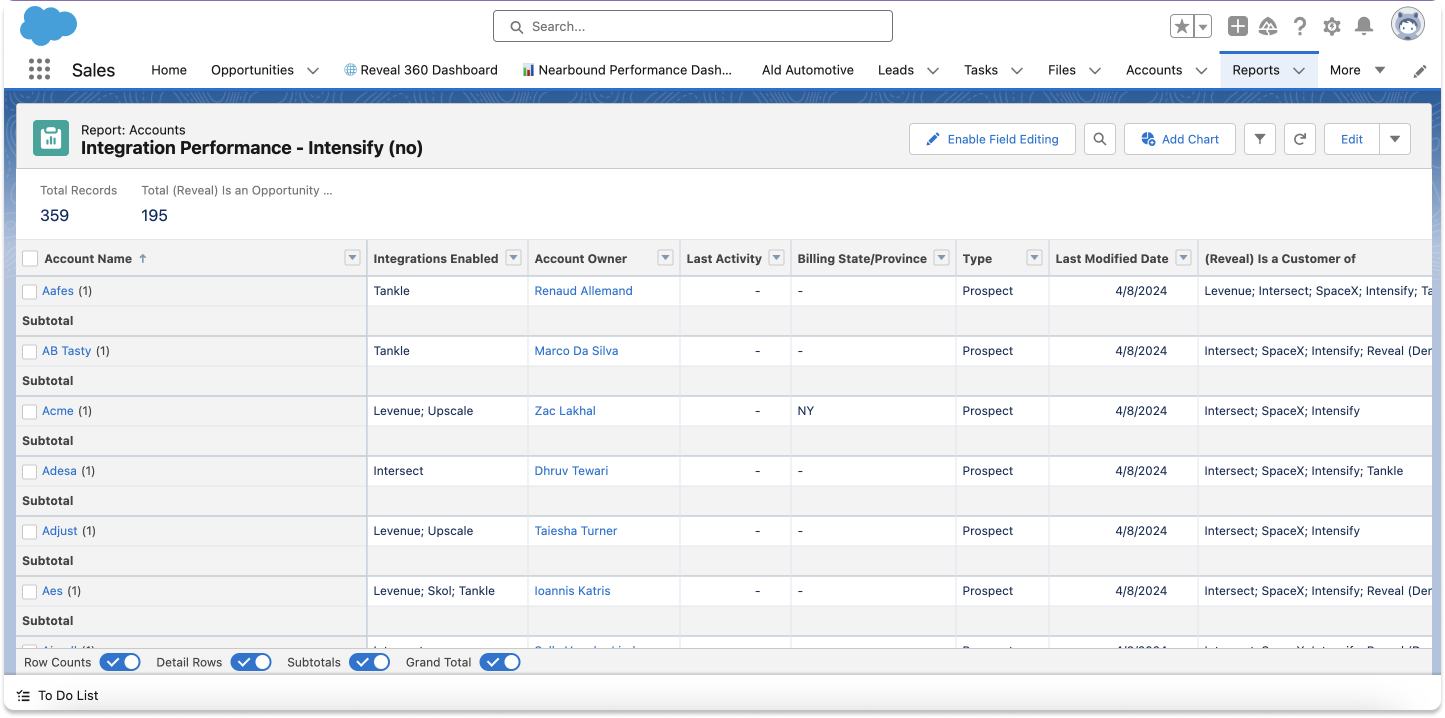This screenshot has width=1445, height=718.
Task: Switch to Ald Automotive tab
Action: click(x=808, y=70)
